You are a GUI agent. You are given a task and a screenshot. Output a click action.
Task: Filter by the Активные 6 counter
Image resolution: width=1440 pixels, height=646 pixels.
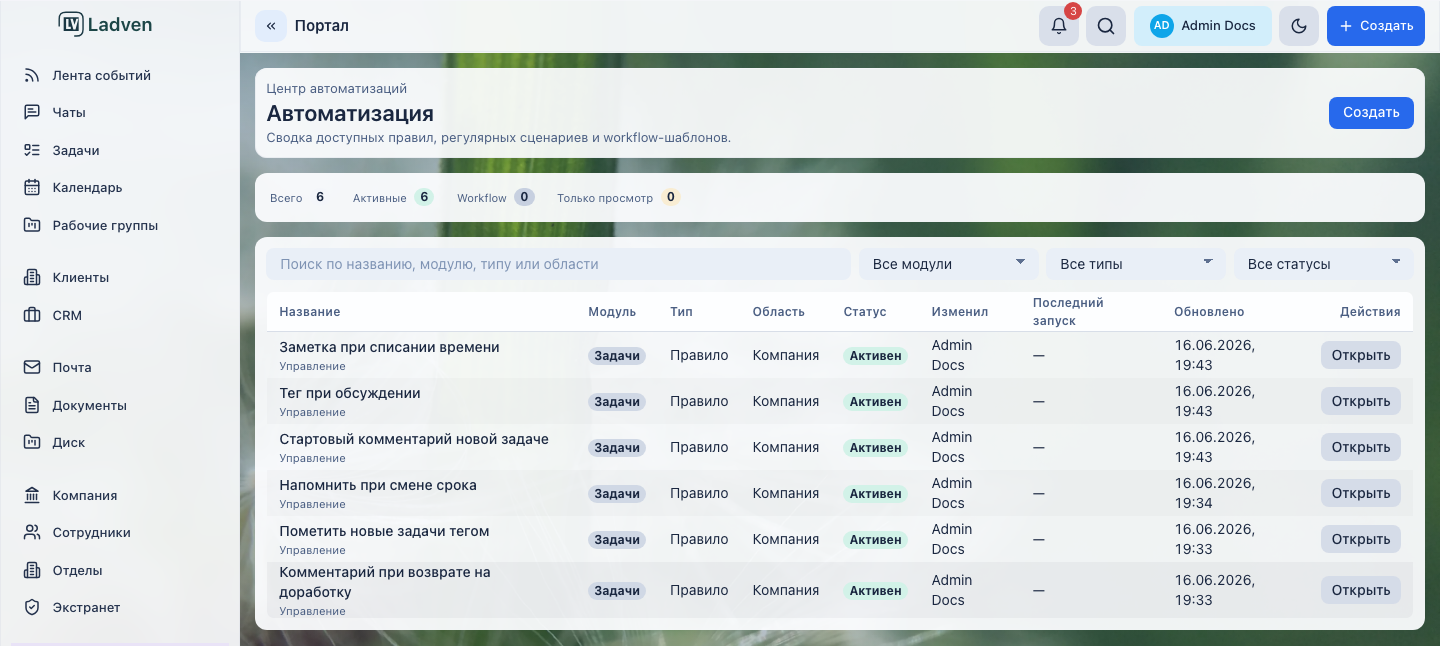tap(393, 198)
